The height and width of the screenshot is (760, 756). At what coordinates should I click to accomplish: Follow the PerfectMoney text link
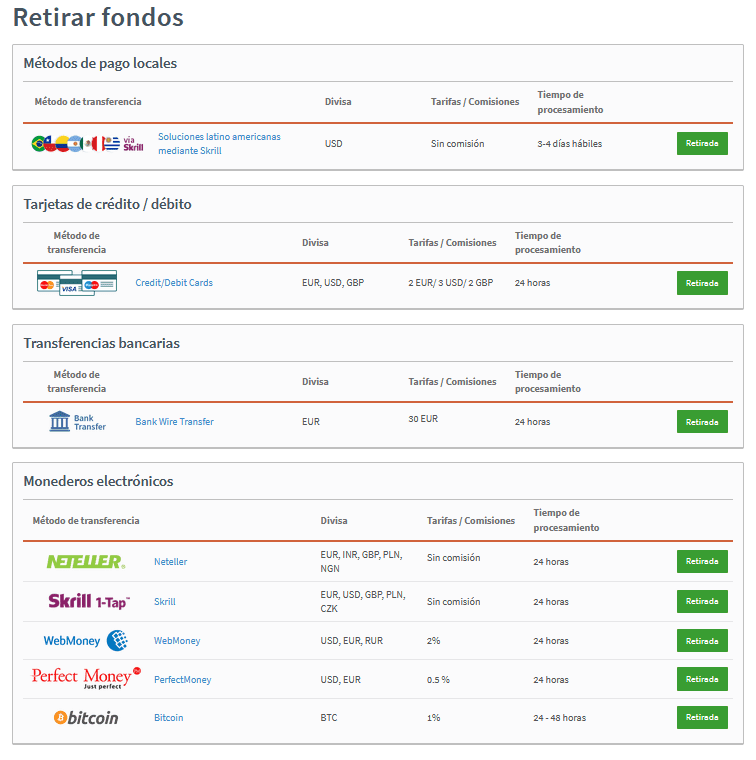pos(182,680)
